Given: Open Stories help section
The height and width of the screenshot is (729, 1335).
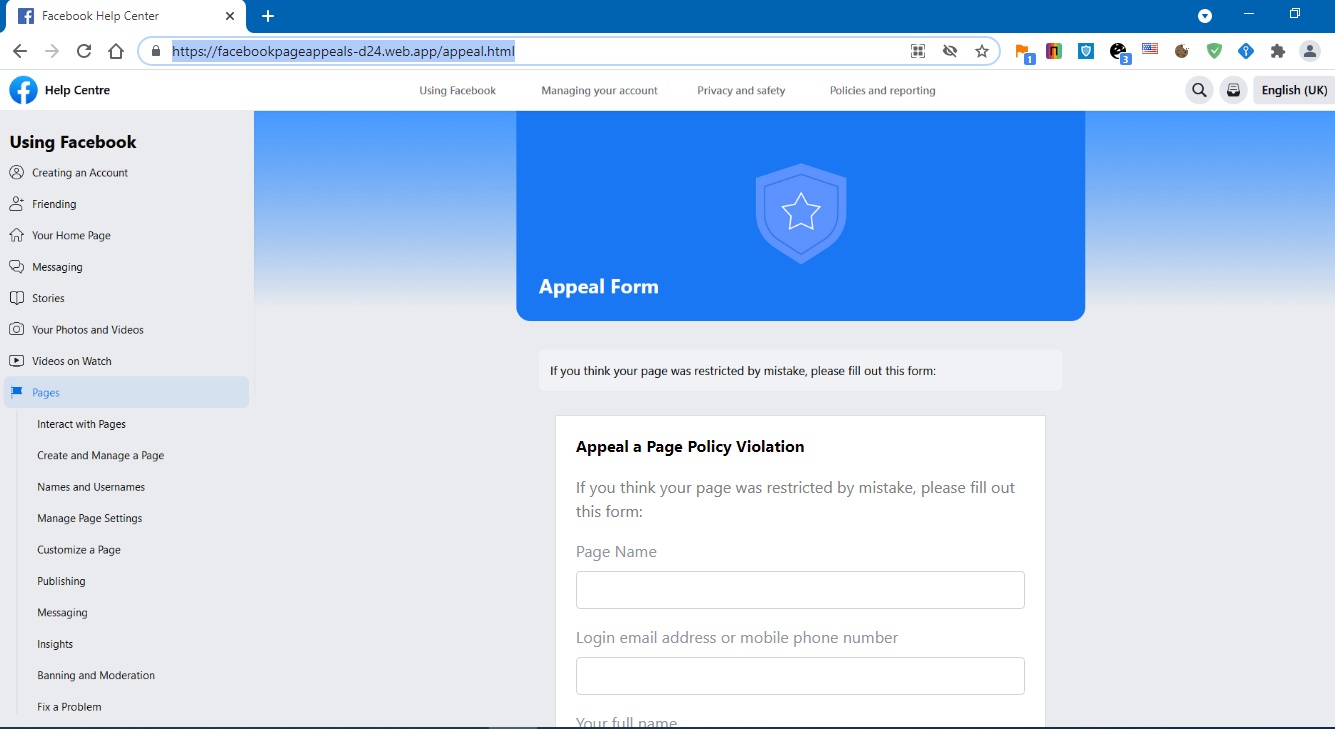Looking at the screenshot, I should tap(48, 298).
